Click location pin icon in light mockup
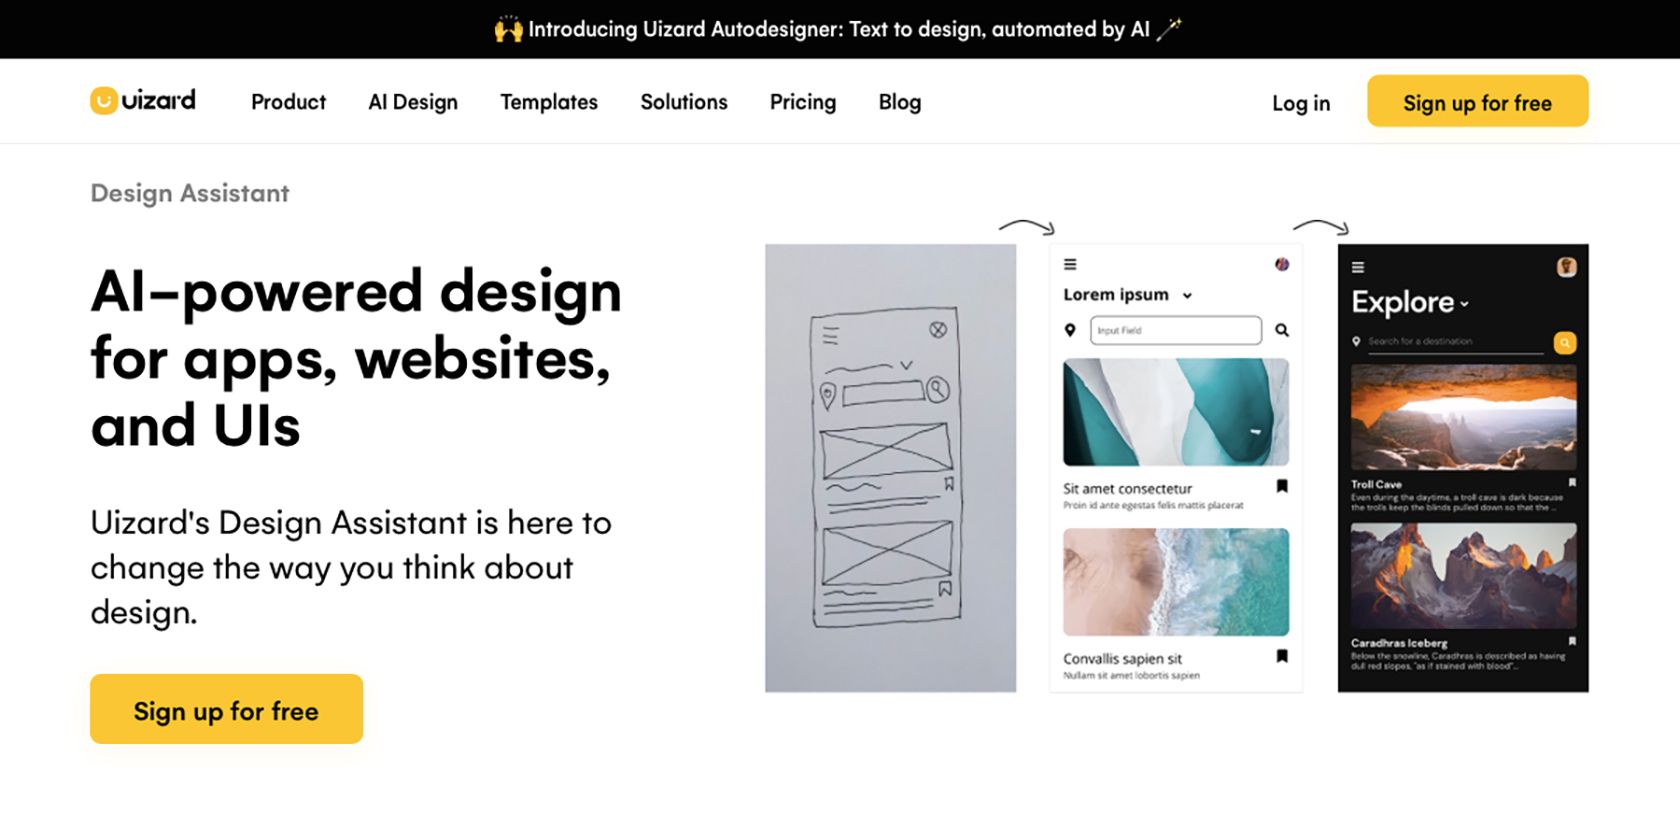Image resolution: width=1680 pixels, height=840 pixels. coord(1070,330)
